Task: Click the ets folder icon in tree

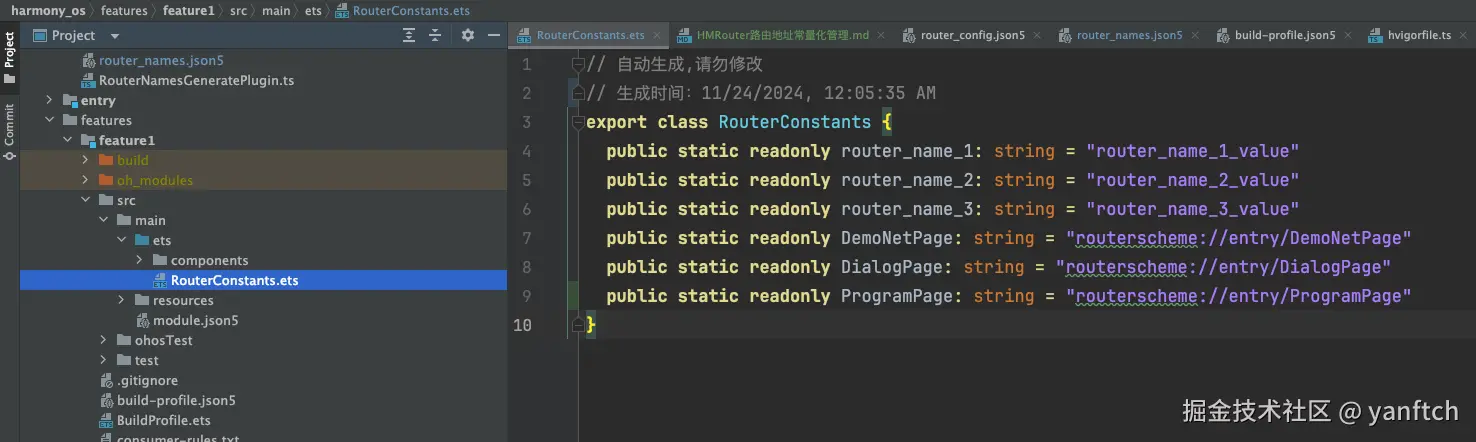Action: point(142,240)
